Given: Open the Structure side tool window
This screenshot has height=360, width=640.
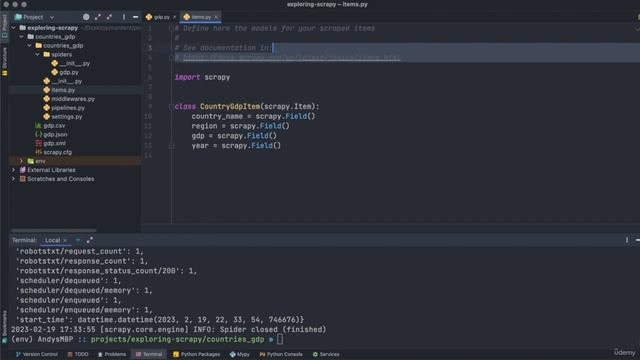Looking at the screenshot, I should click(4, 61).
